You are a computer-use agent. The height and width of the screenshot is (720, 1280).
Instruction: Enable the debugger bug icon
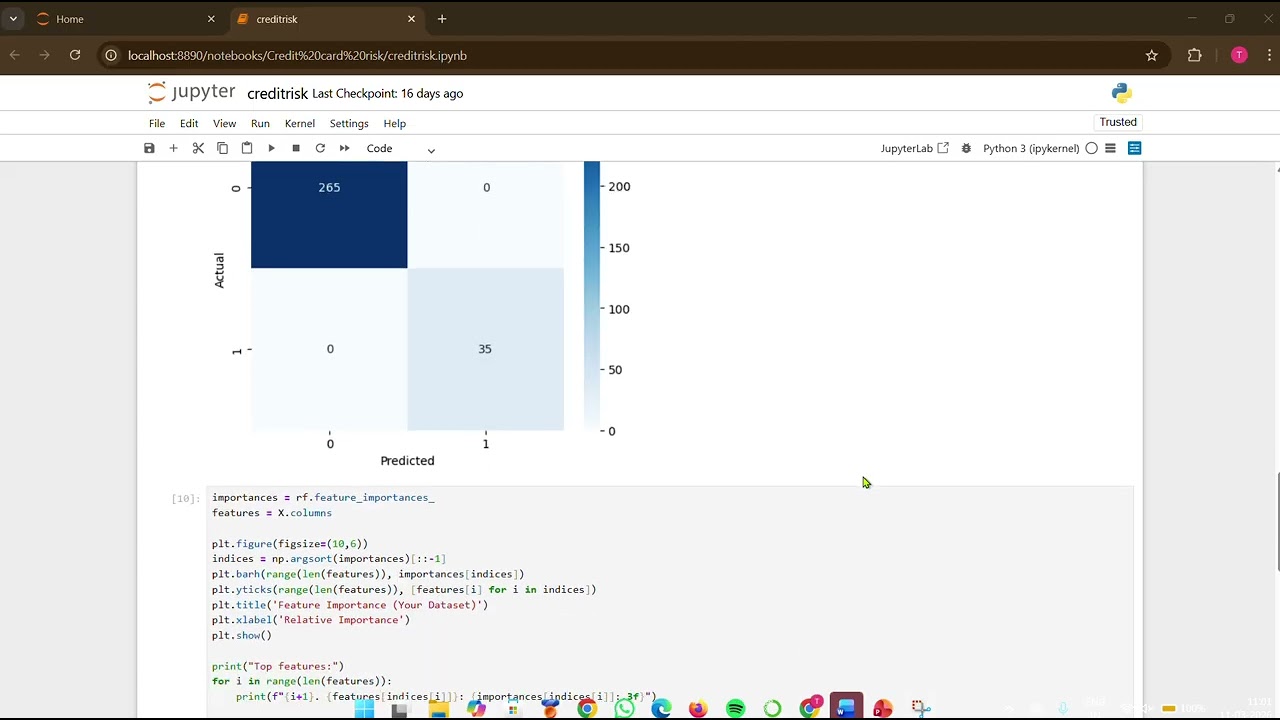(966, 148)
